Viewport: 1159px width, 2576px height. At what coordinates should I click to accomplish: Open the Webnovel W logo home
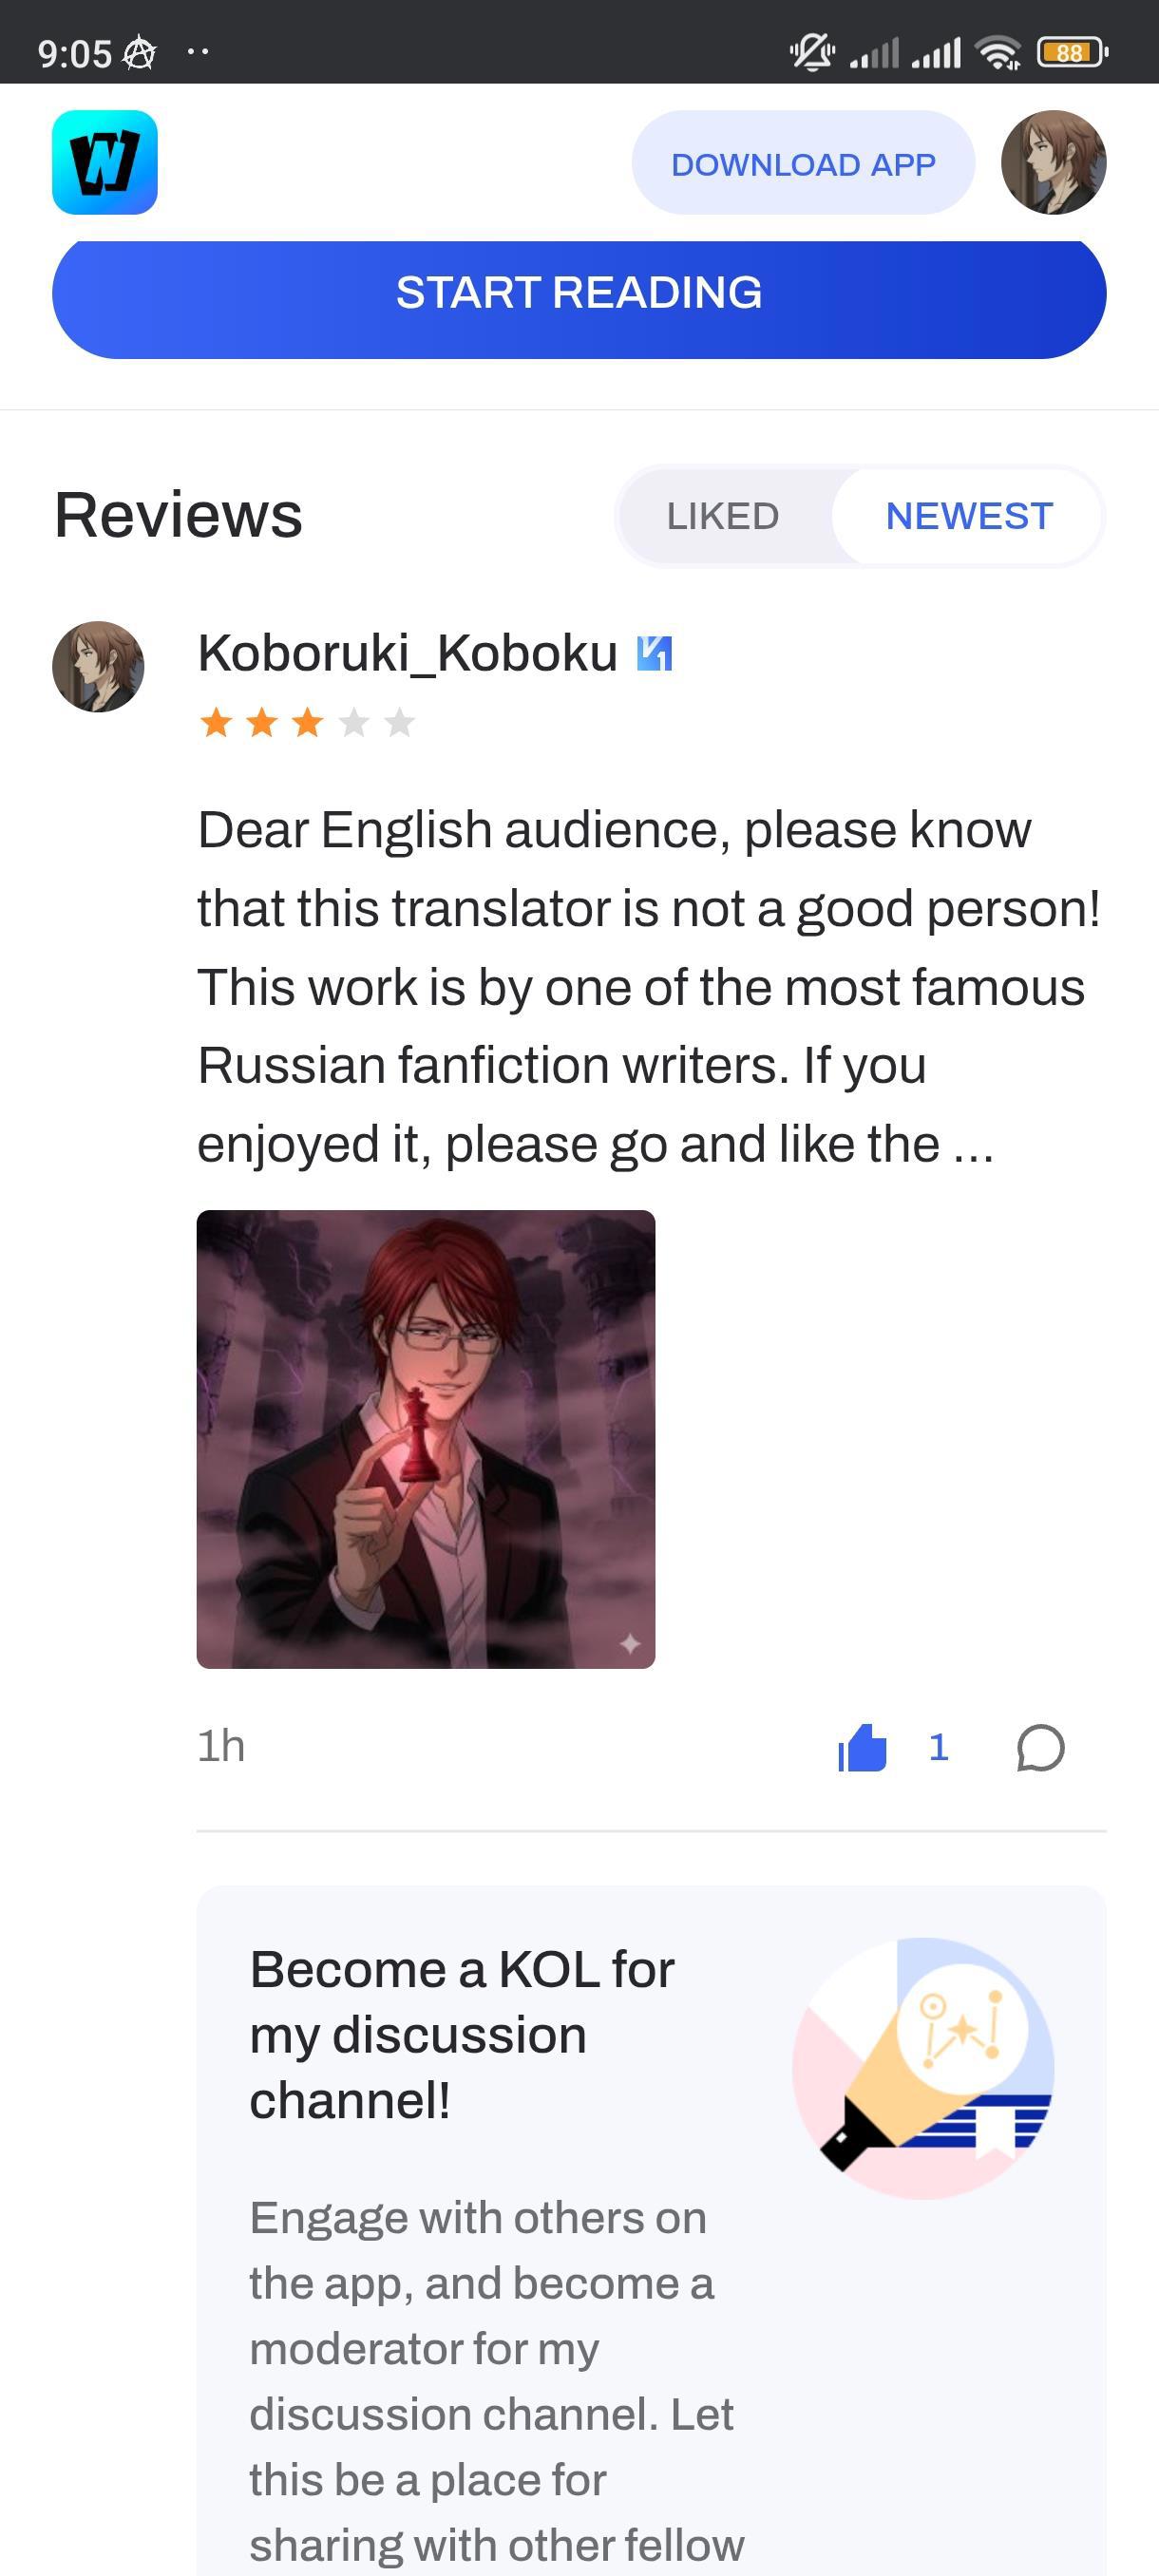[105, 162]
